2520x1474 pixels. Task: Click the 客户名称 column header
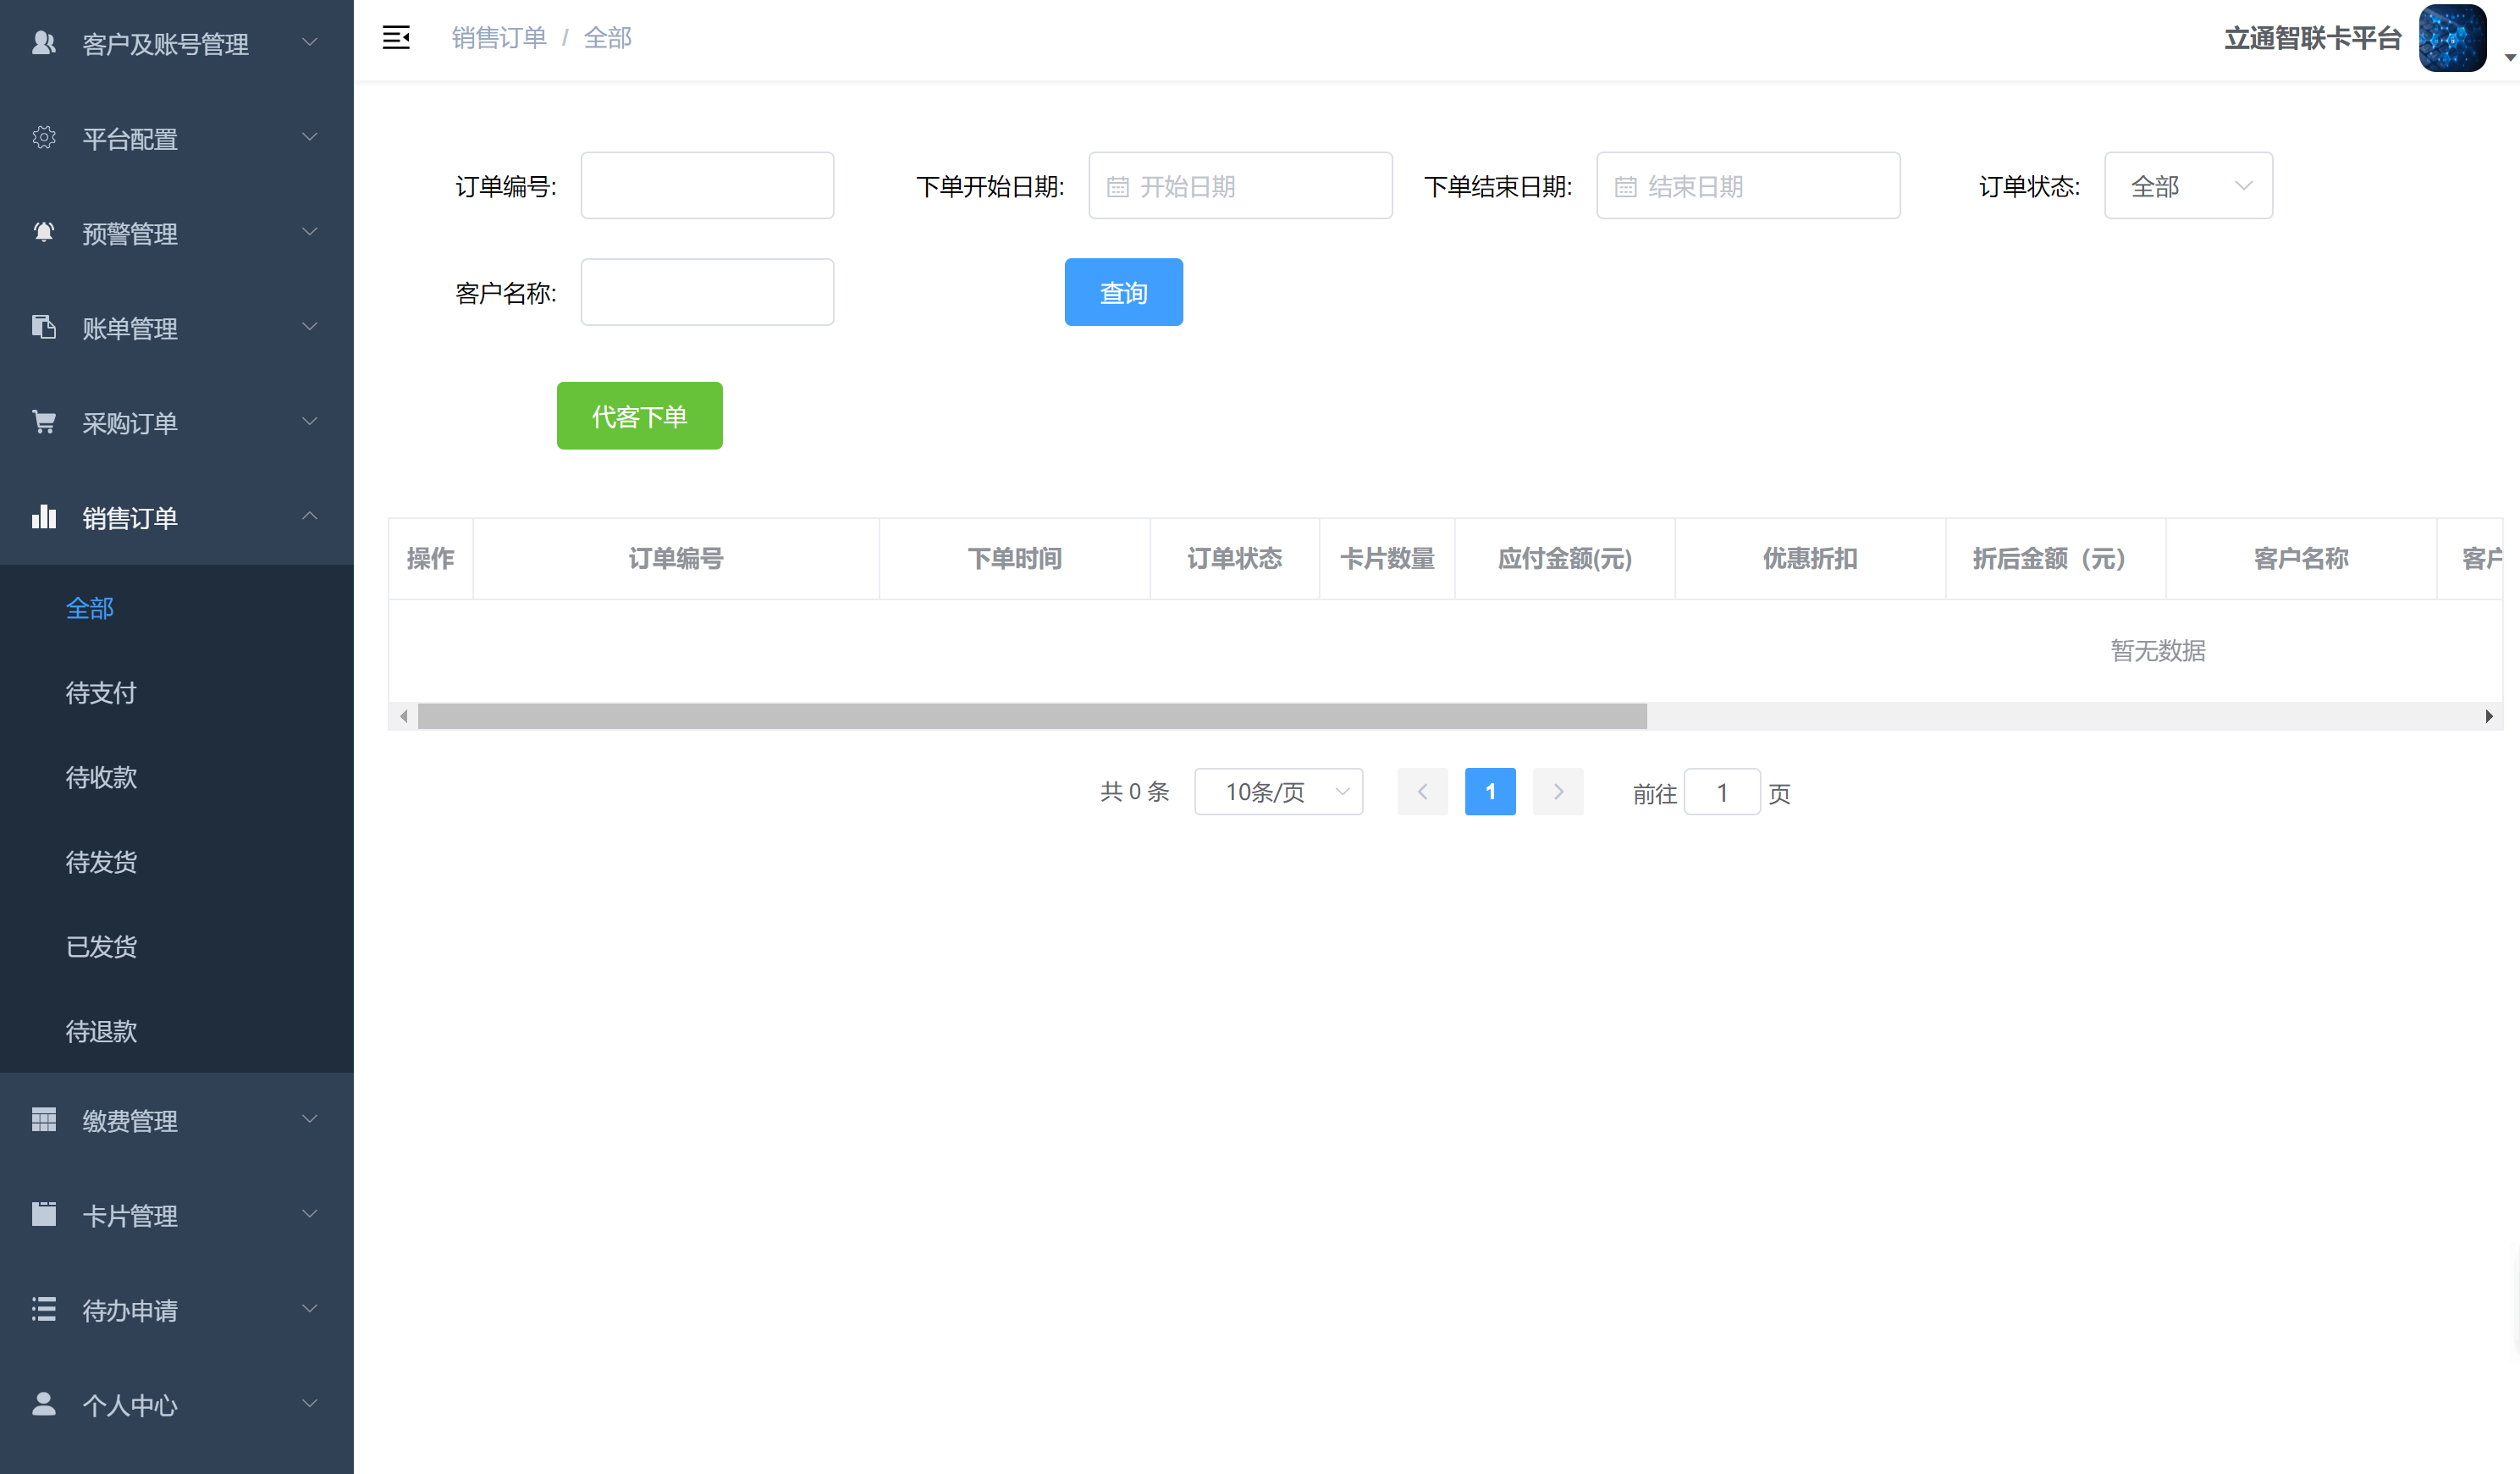point(2301,559)
